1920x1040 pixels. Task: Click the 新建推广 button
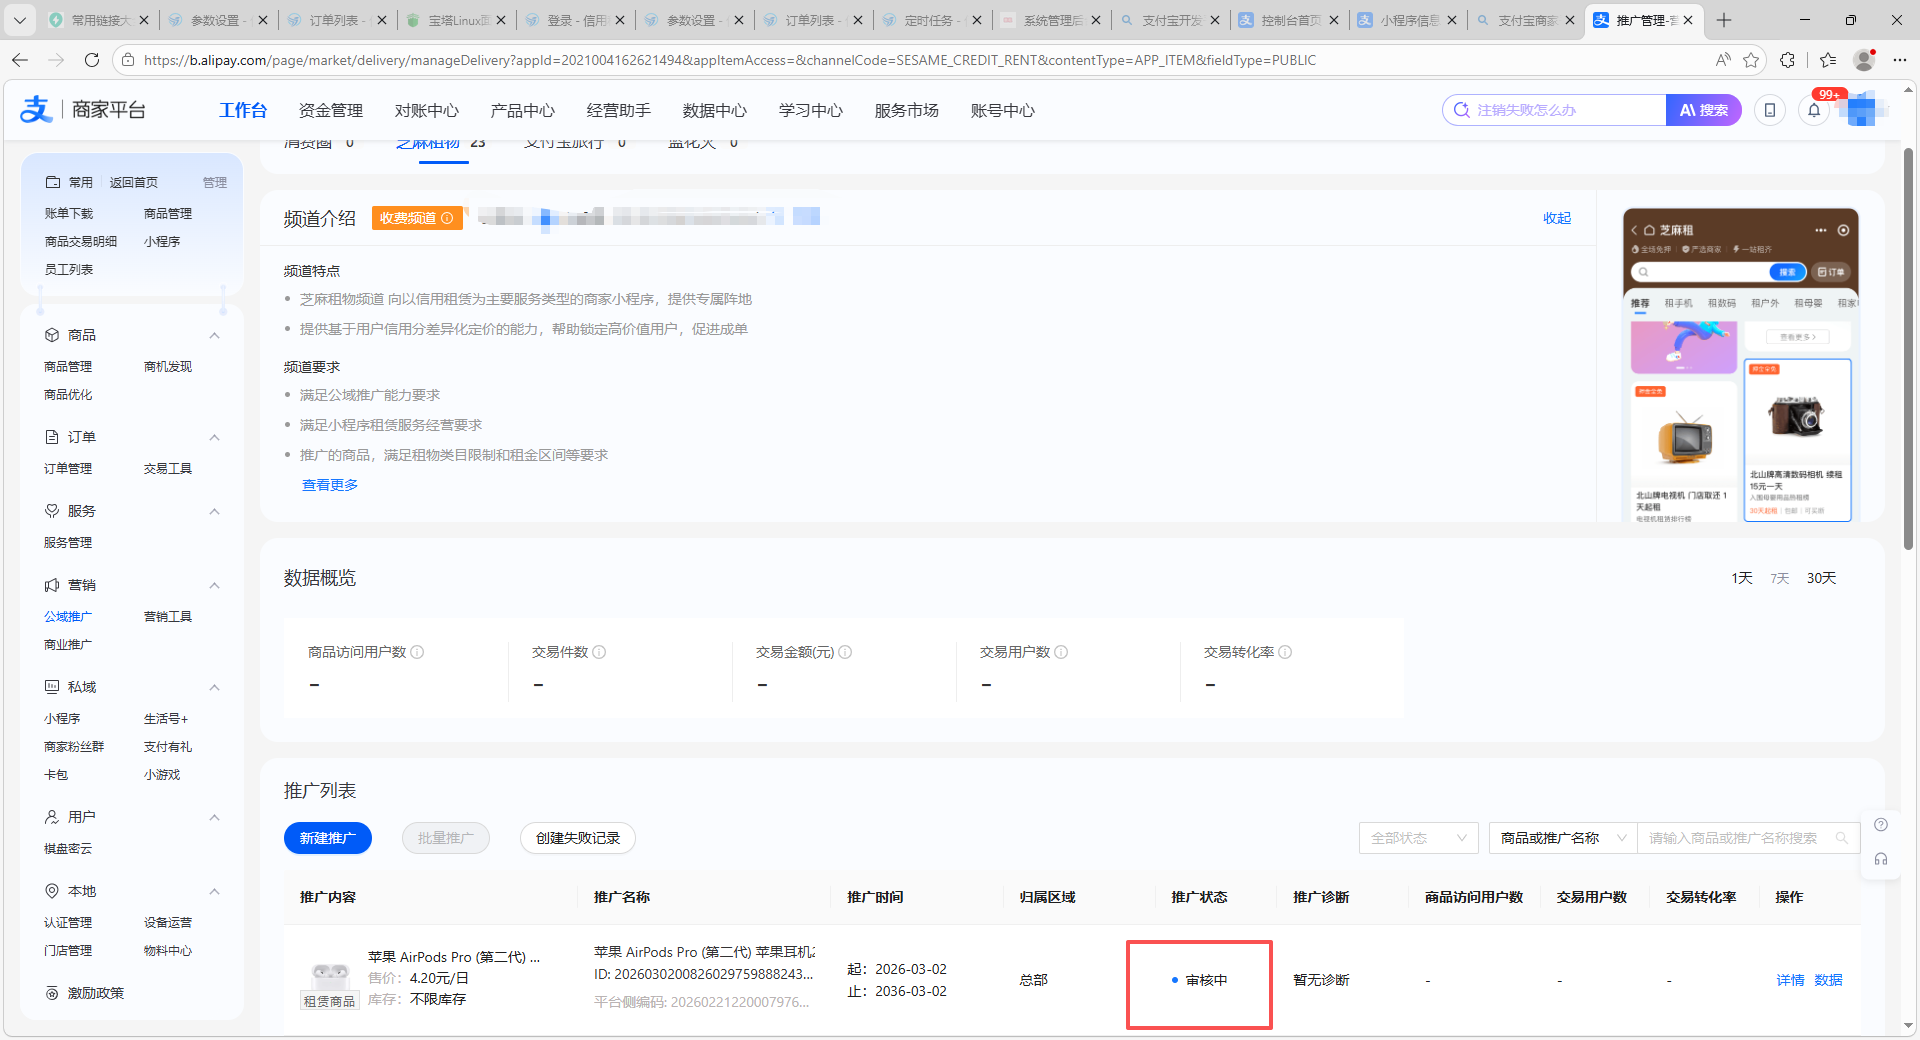click(x=327, y=838)
